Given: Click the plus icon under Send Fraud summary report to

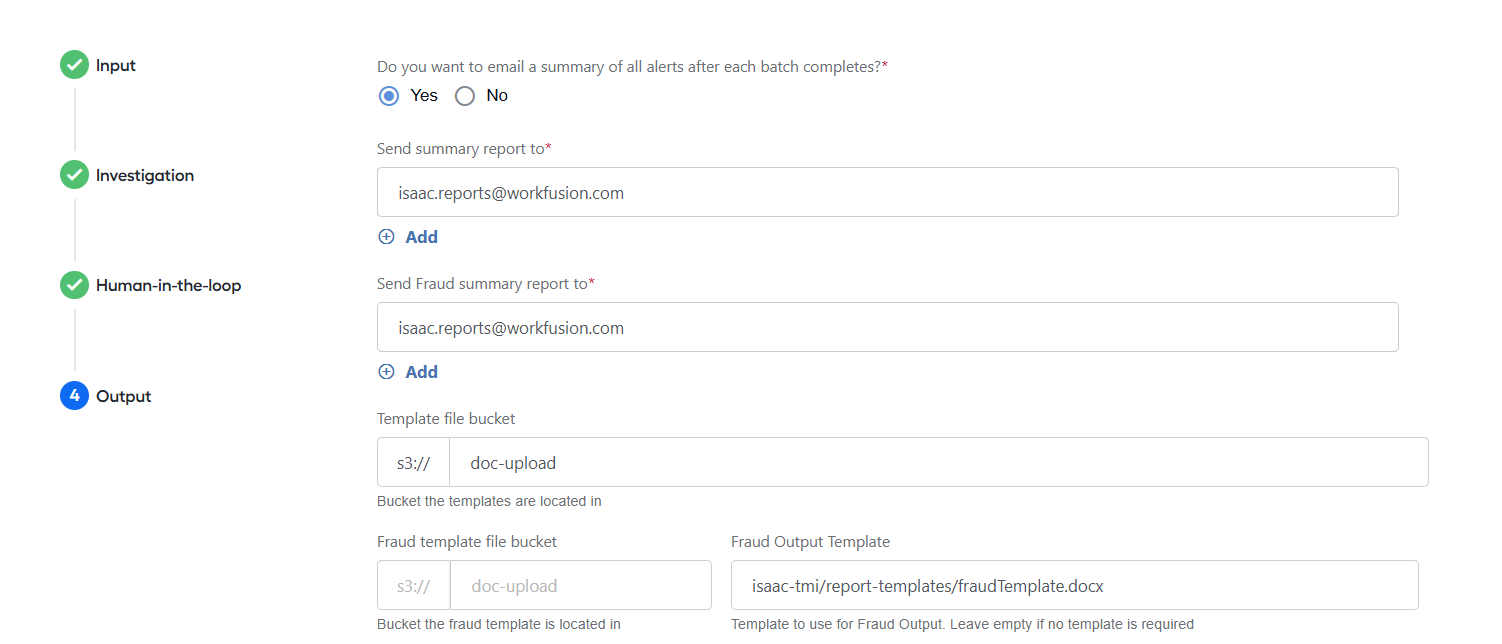Looking at the screenshot, I should tap(386, 372).
